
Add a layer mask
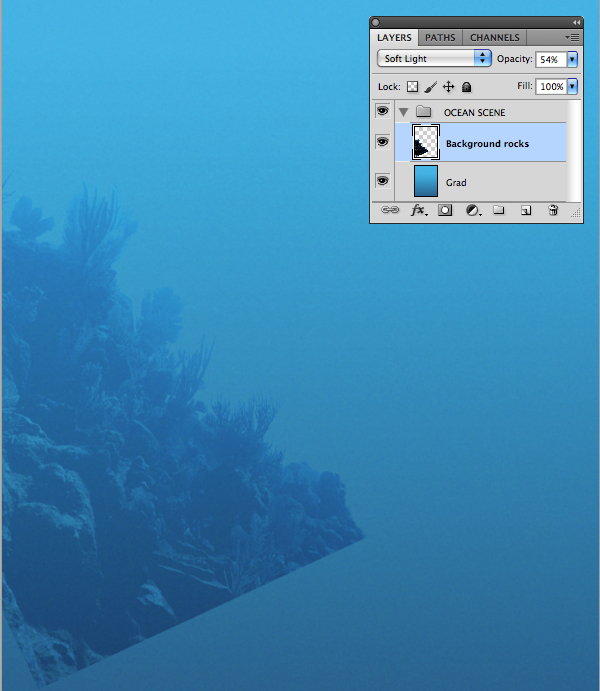[x=445, y=210]
